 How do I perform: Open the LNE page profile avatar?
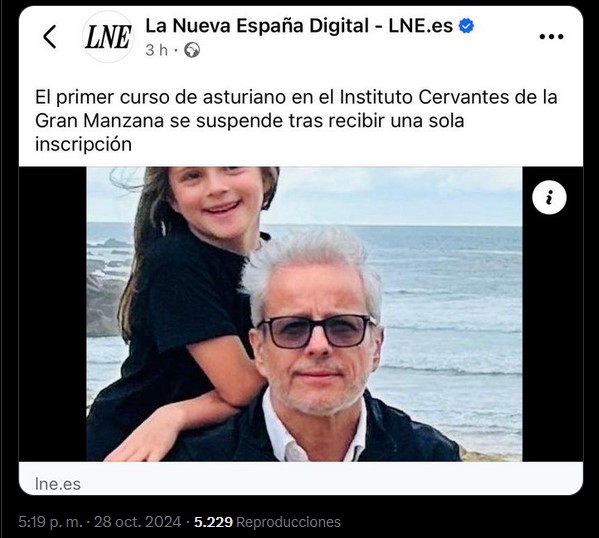point(108,37)
